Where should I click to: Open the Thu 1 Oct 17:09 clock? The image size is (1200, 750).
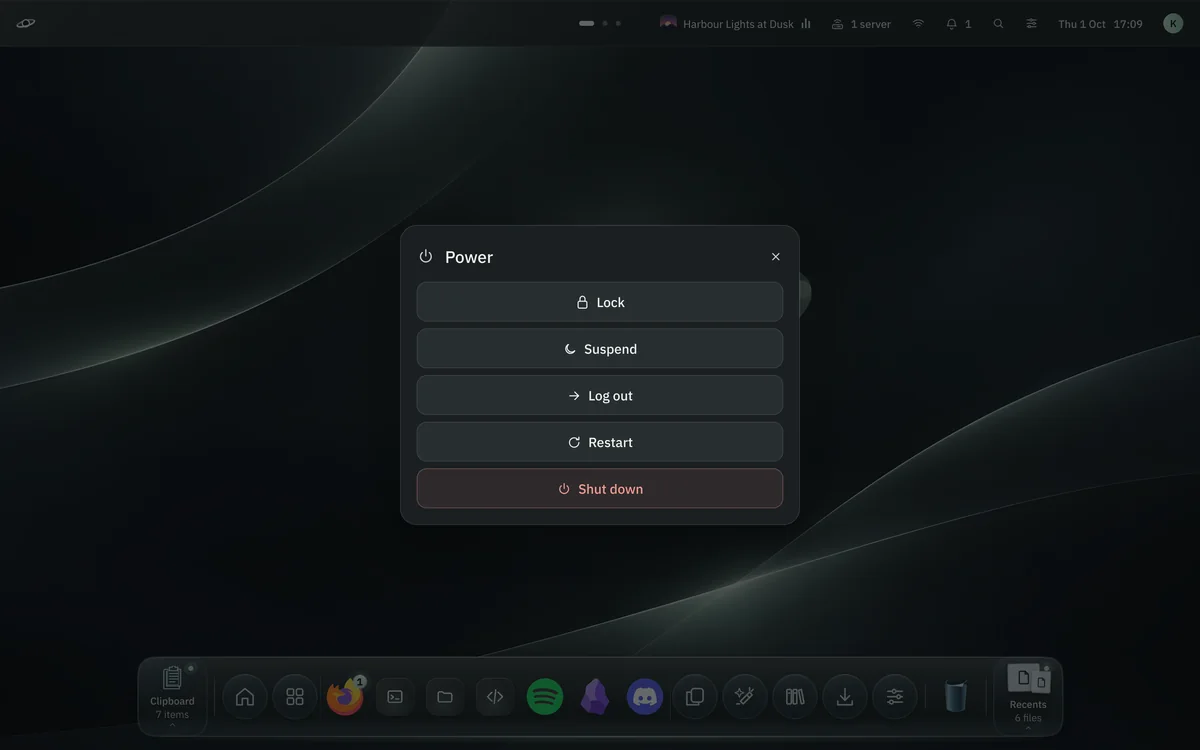pyautogui.click(x=1100, y=24)
